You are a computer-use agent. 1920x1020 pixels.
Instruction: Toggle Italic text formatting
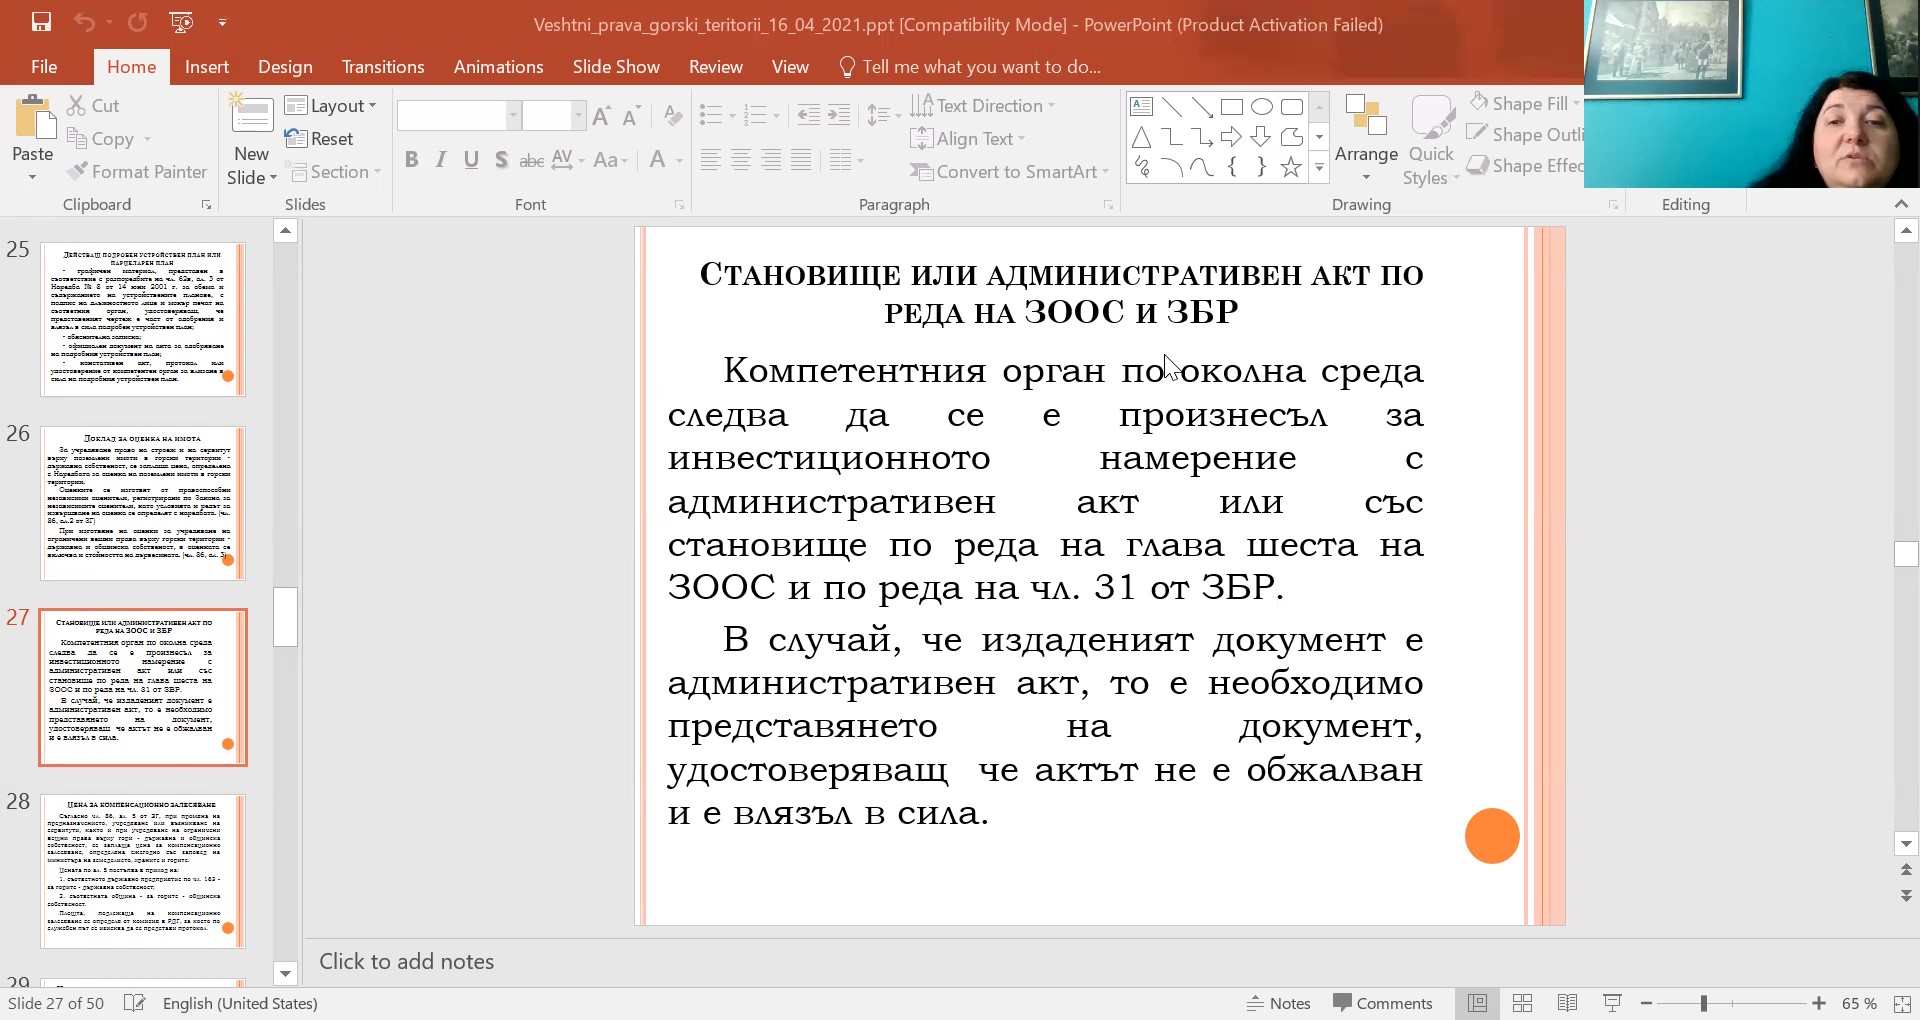(x=441, y=160)
